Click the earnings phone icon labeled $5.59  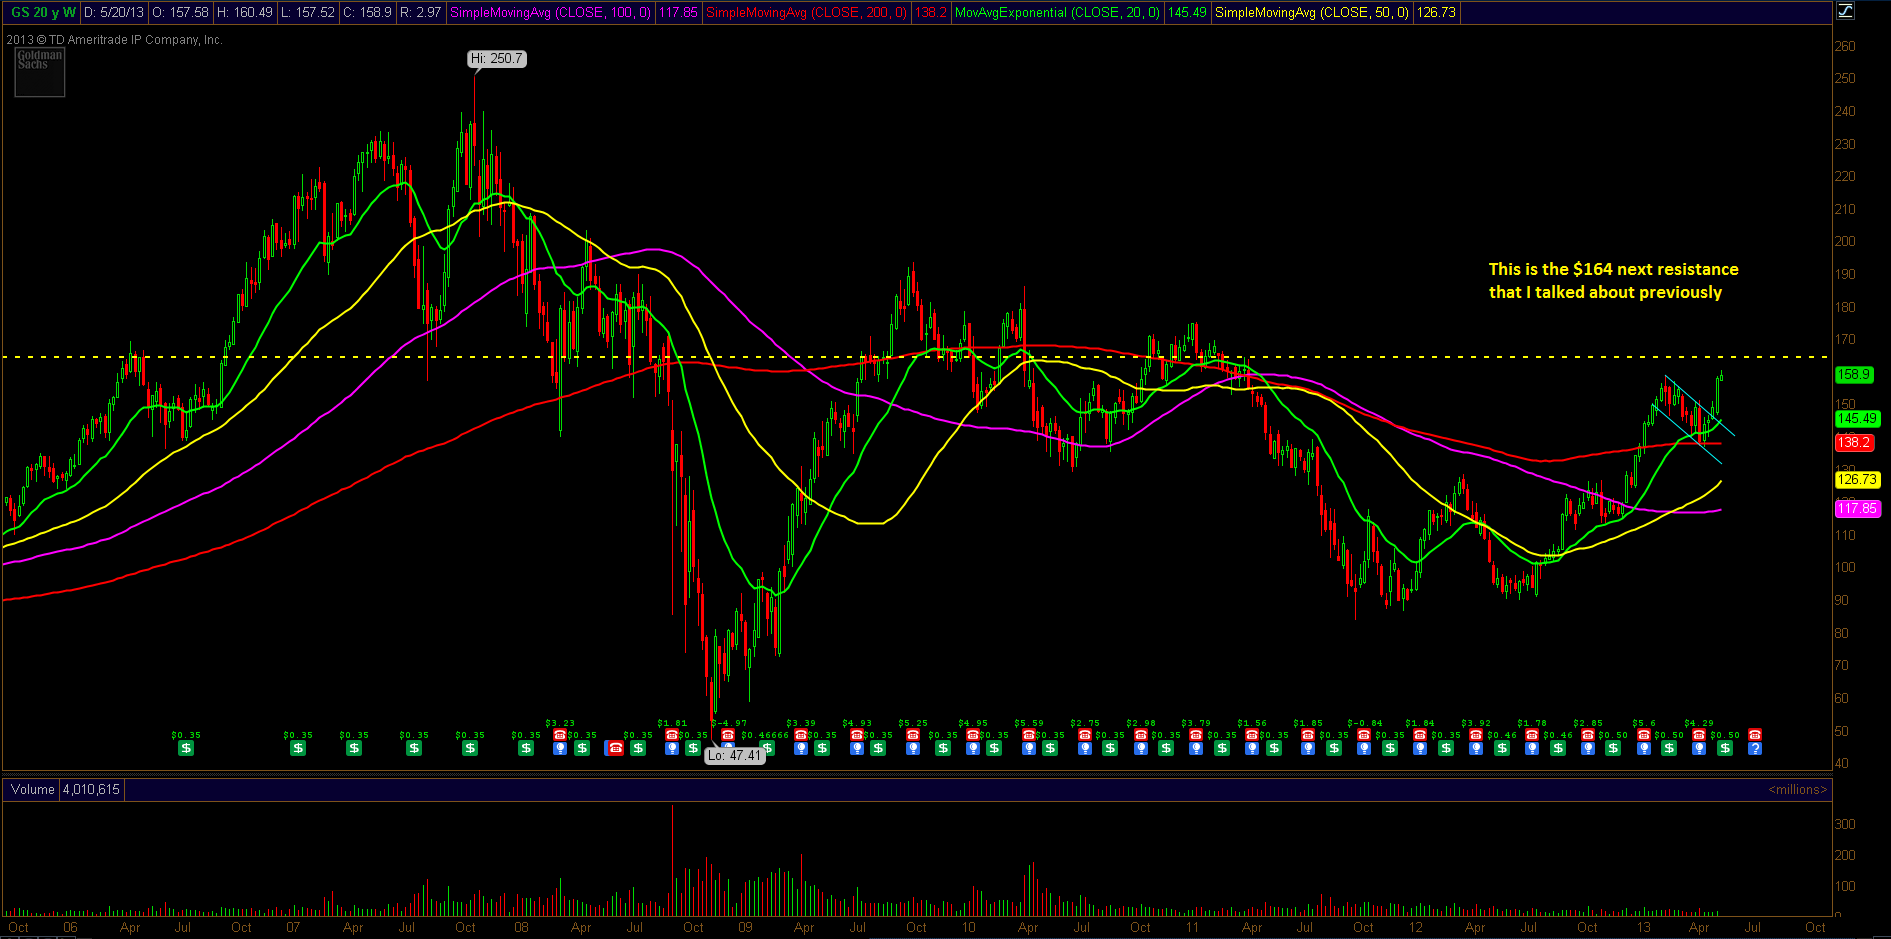coord(1028,735)
